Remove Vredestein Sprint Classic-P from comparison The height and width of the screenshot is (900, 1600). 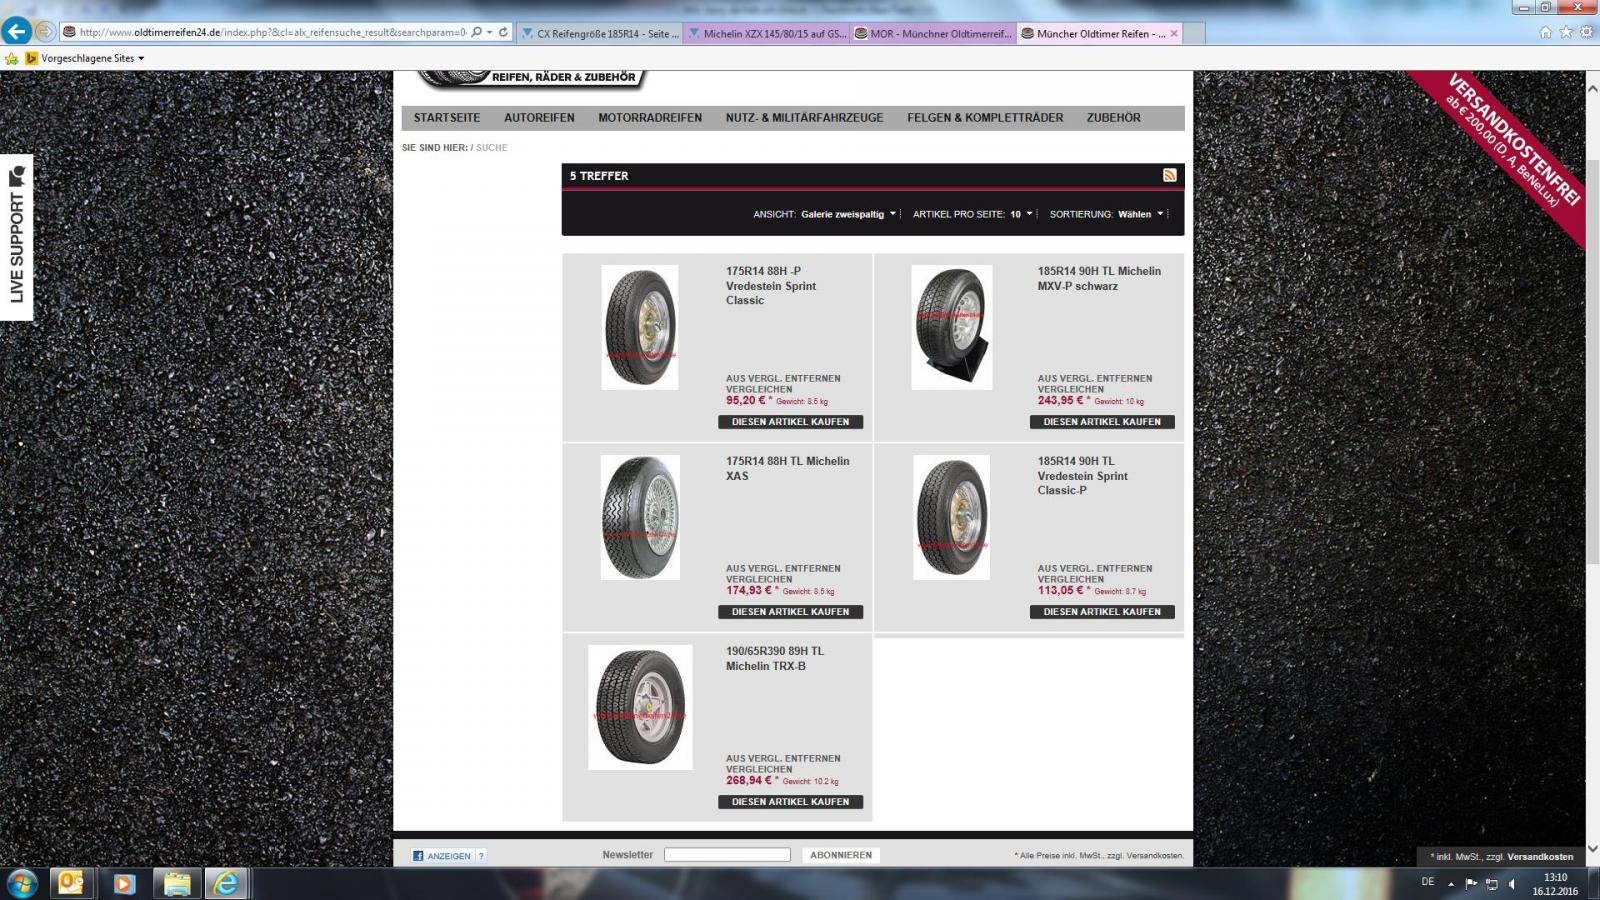pos(1095,569)
